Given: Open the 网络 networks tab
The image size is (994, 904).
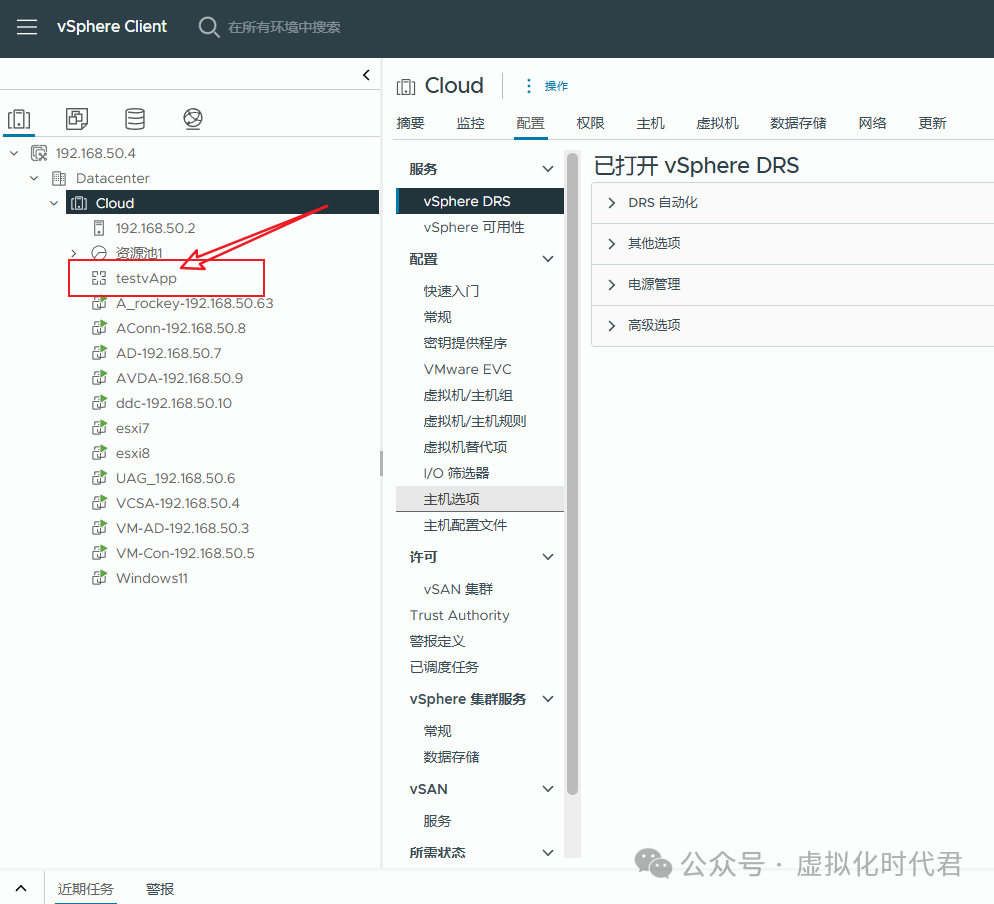Looking at the screenshot, I should point(872,123).
